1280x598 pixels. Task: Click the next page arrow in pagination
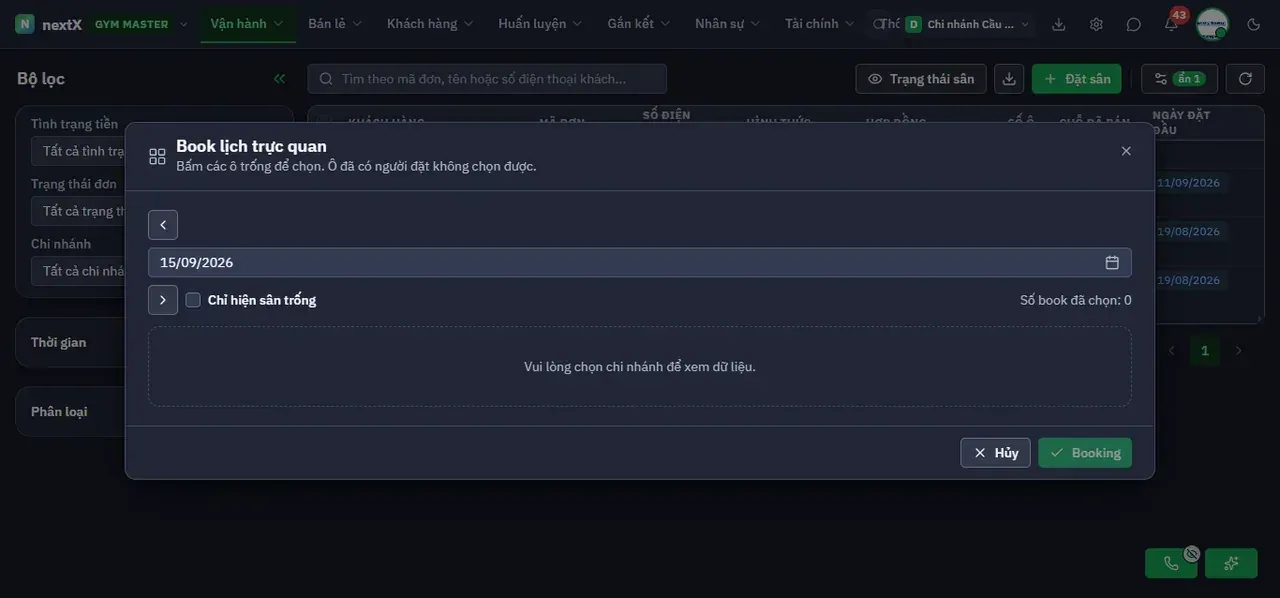(1239, 351)
